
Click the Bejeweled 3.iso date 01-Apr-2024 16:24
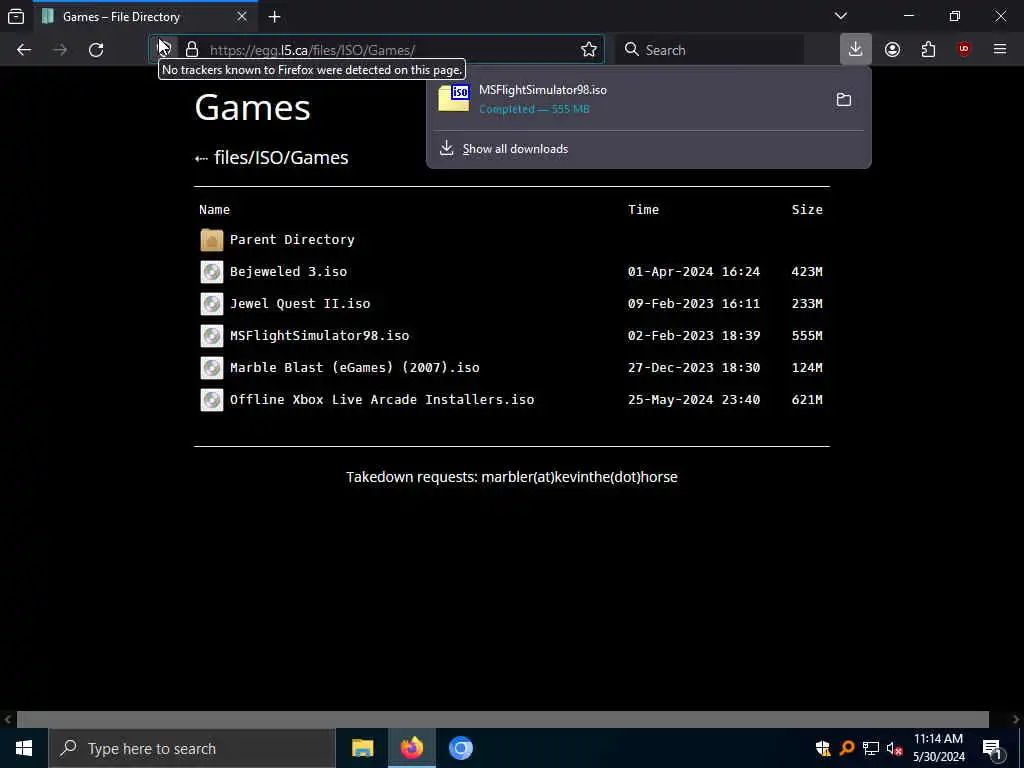click(x=694, y=272)
